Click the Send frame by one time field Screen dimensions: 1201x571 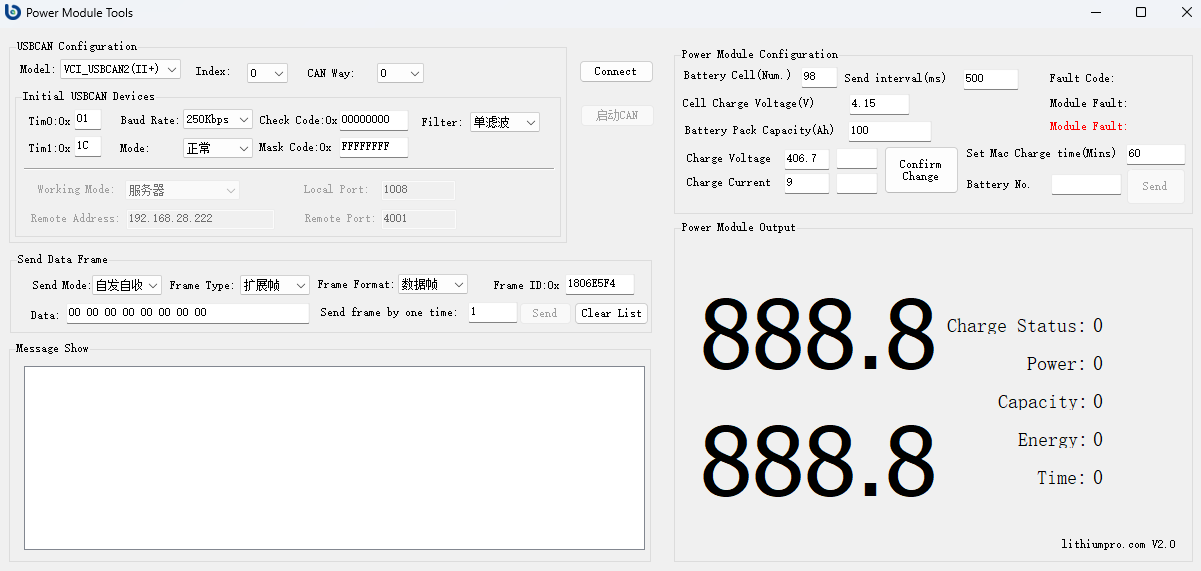tap(493, 313)
